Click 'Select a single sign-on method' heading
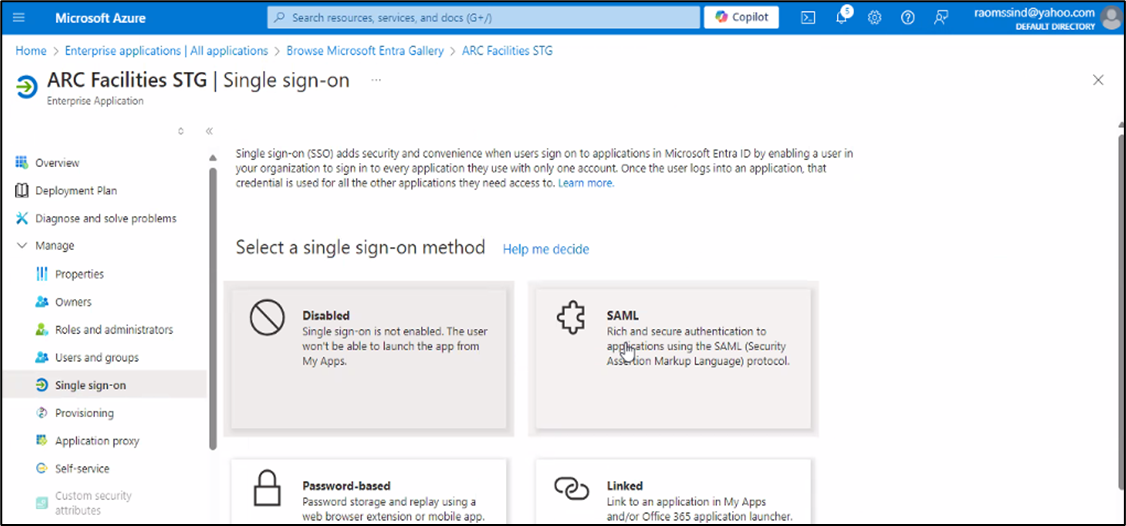Viewport: 1126px width, 526px height. pyautogui.click(x=360, y=248)
